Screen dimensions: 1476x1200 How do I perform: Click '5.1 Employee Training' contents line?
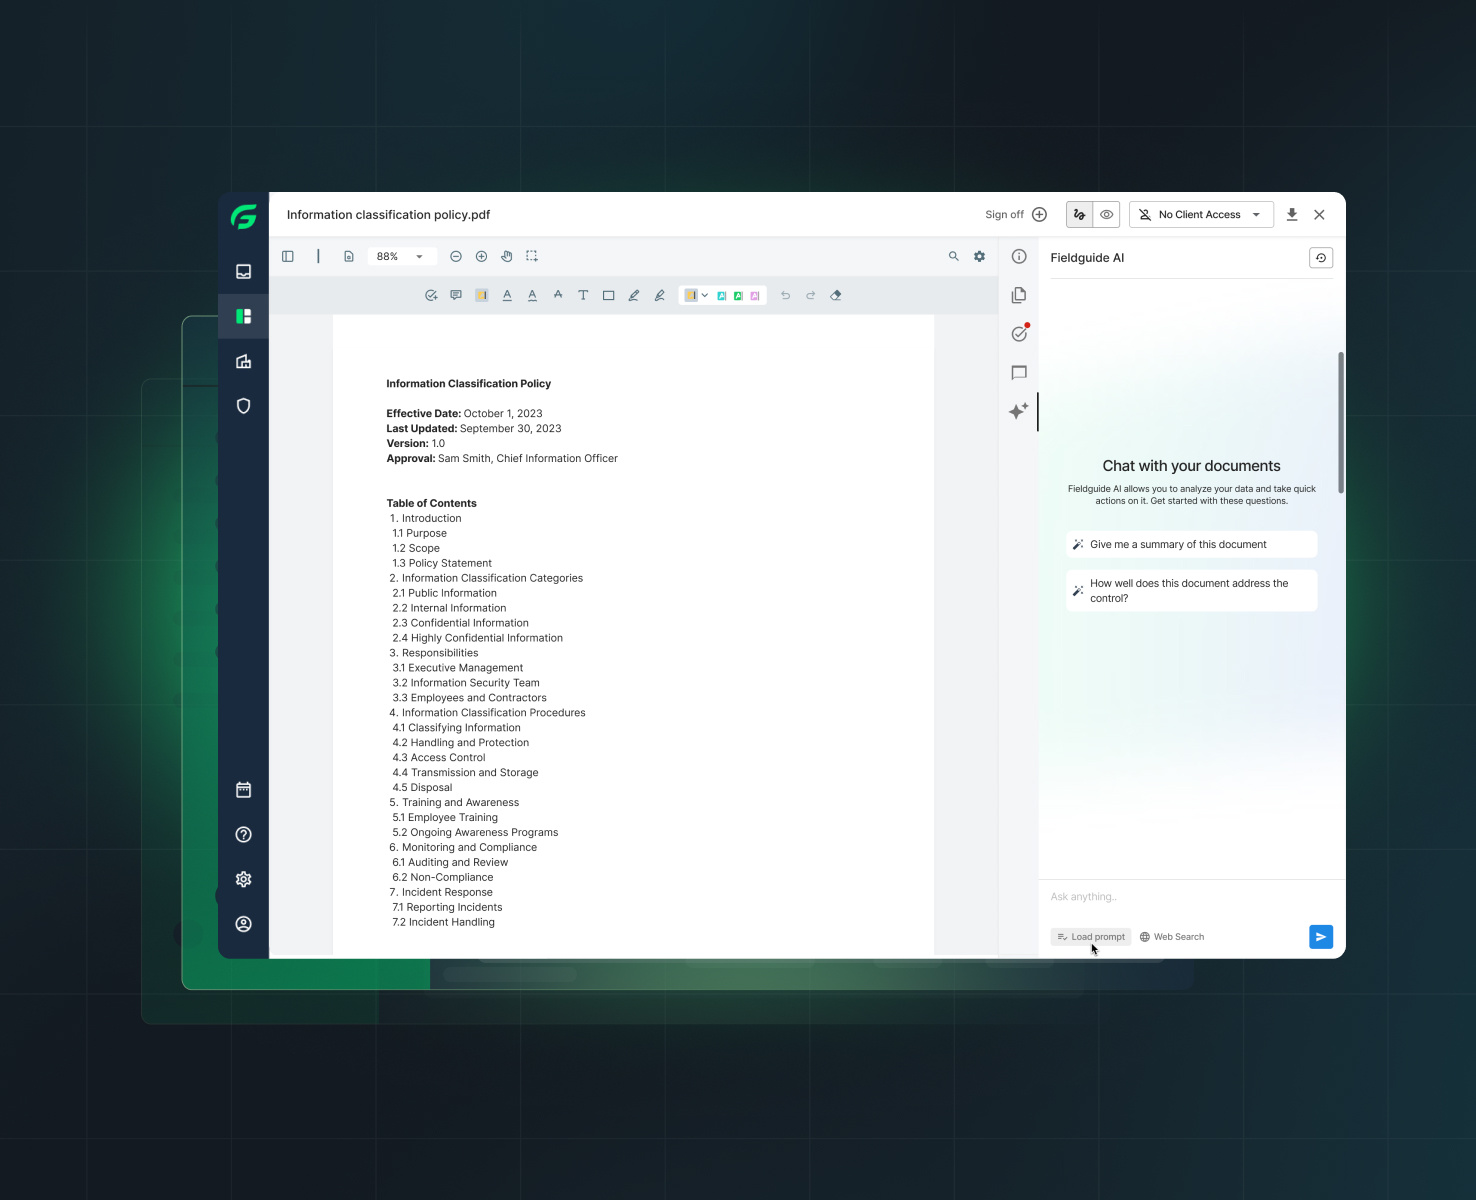[445, 818]
